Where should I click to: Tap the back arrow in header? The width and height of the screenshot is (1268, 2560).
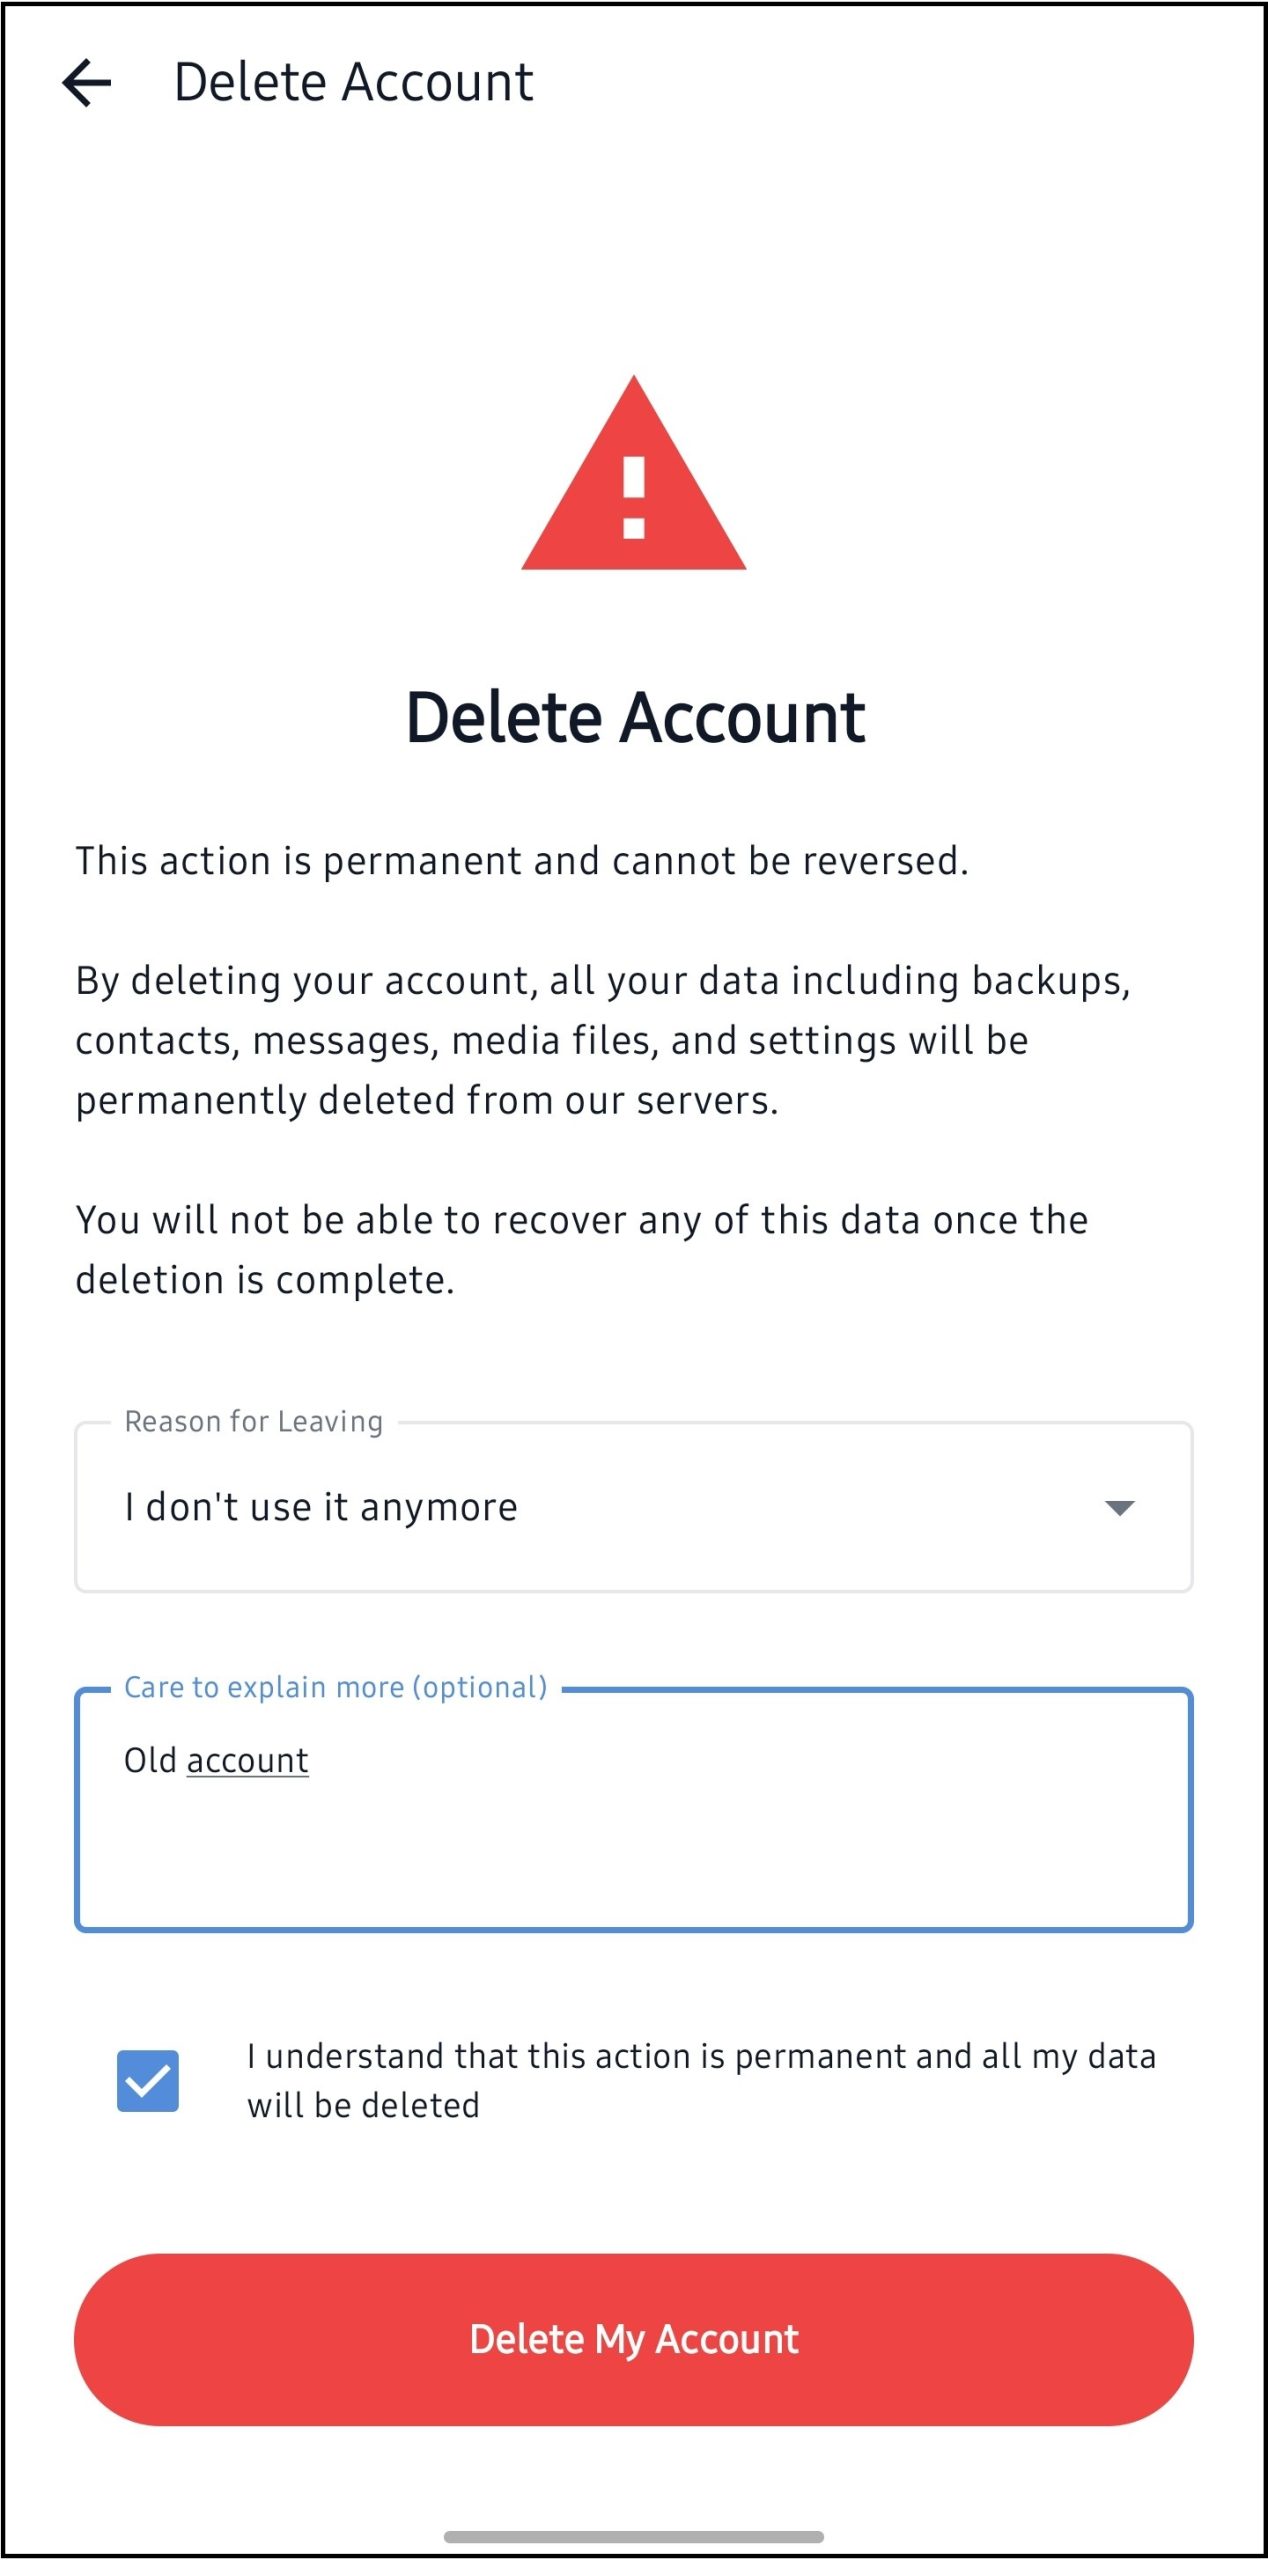coord(87,82)
